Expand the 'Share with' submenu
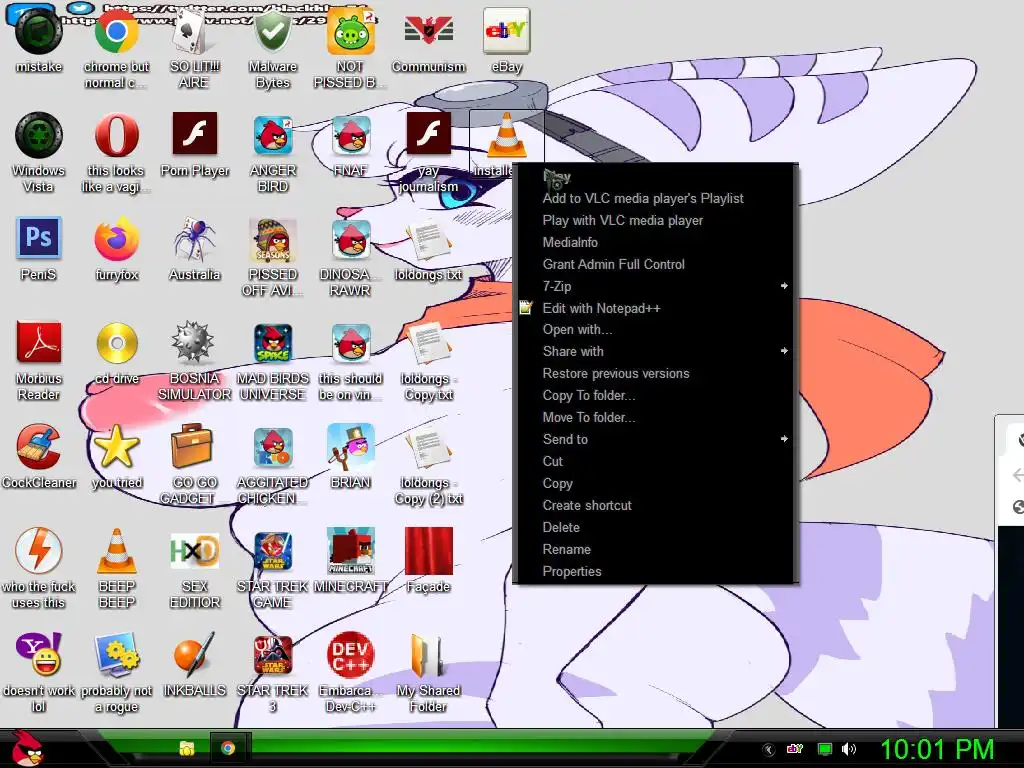Image resolution: width=1024 pixels, height=768 pixels. (655, 351)
